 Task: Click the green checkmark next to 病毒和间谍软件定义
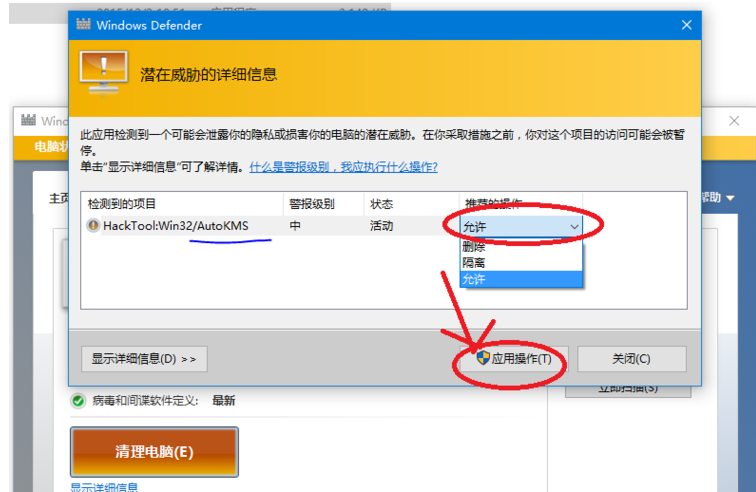click(78, 400)
